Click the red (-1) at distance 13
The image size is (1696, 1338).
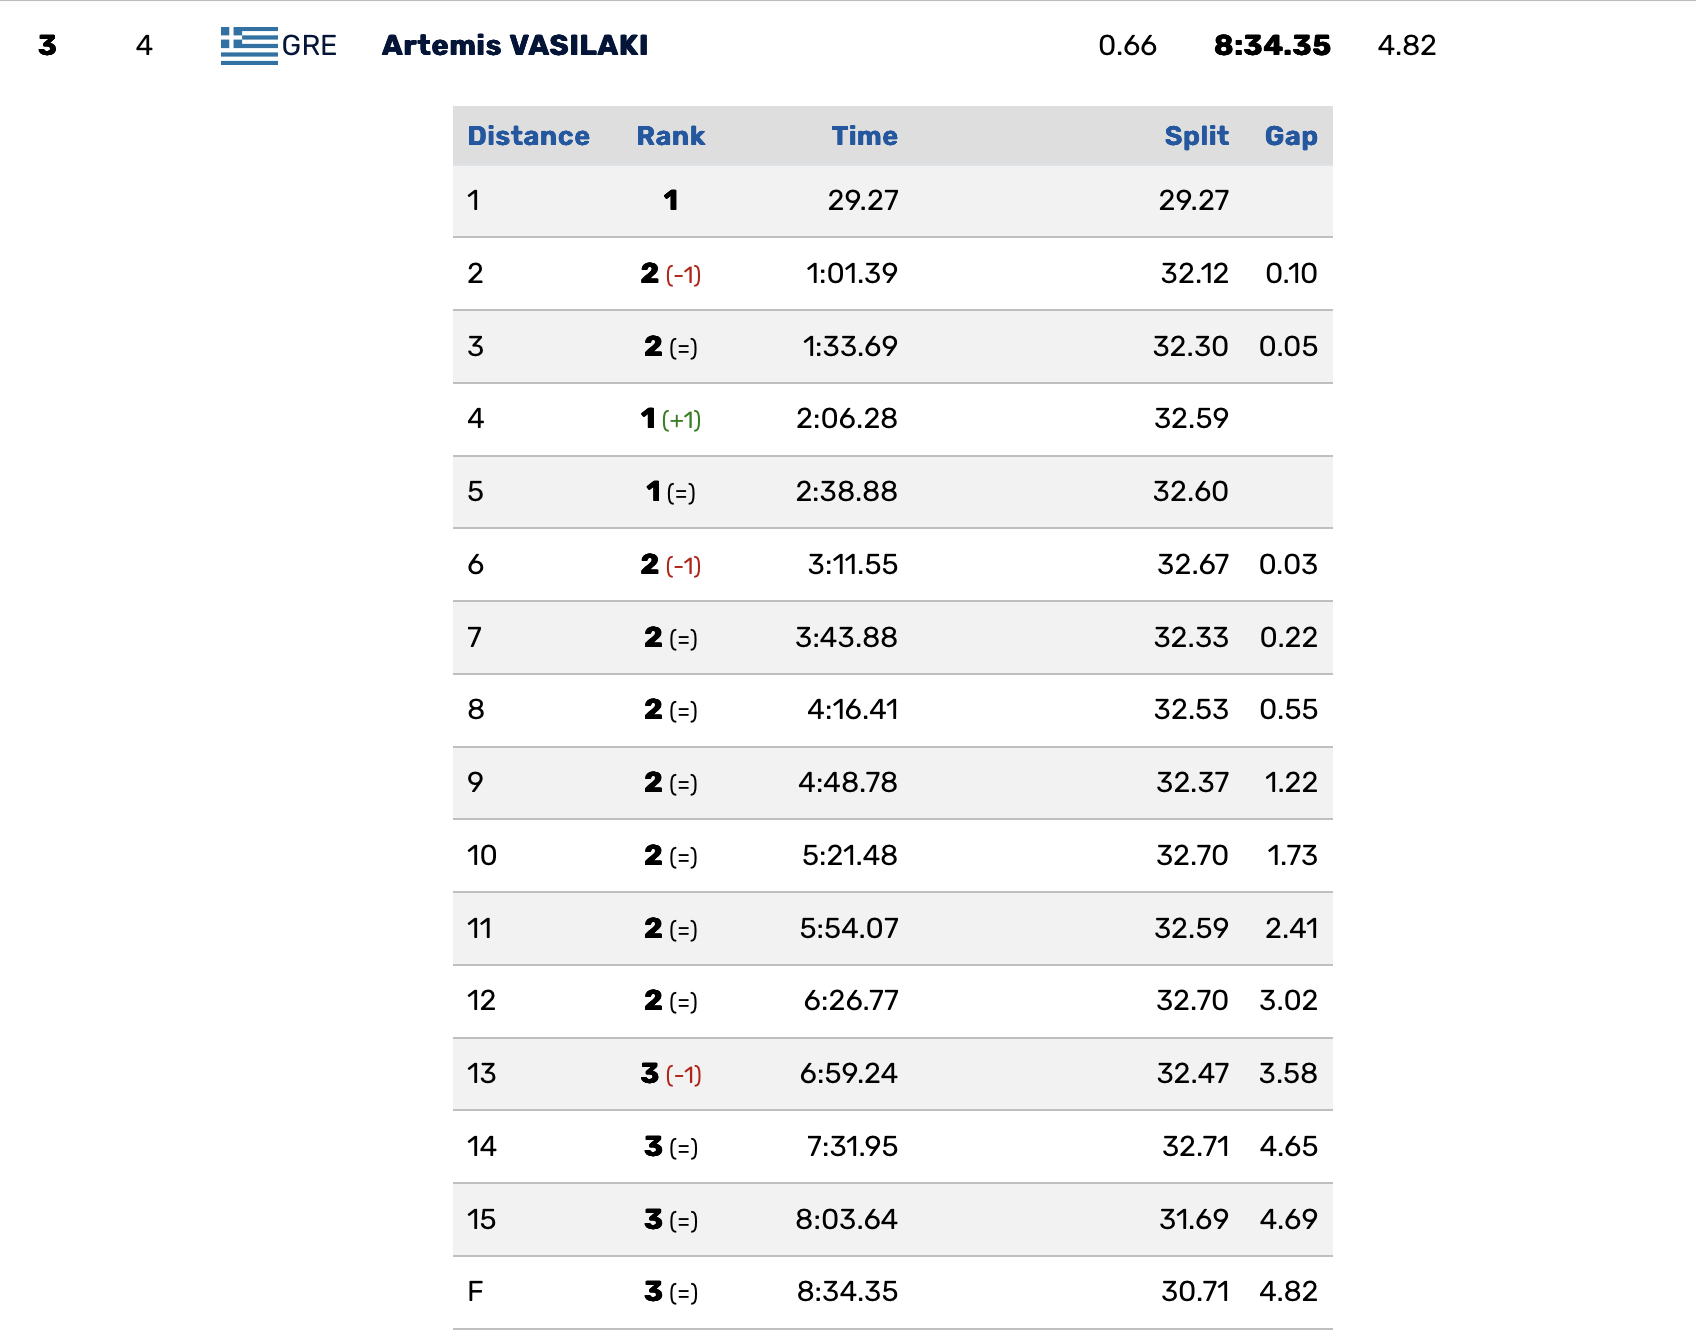(684, 1075)
